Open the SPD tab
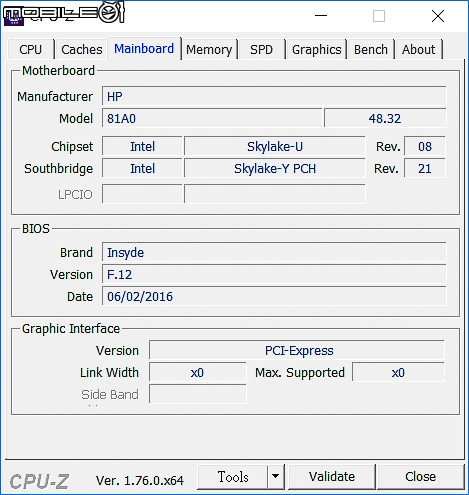The image size is (469, 495). (x=262, y=49)
